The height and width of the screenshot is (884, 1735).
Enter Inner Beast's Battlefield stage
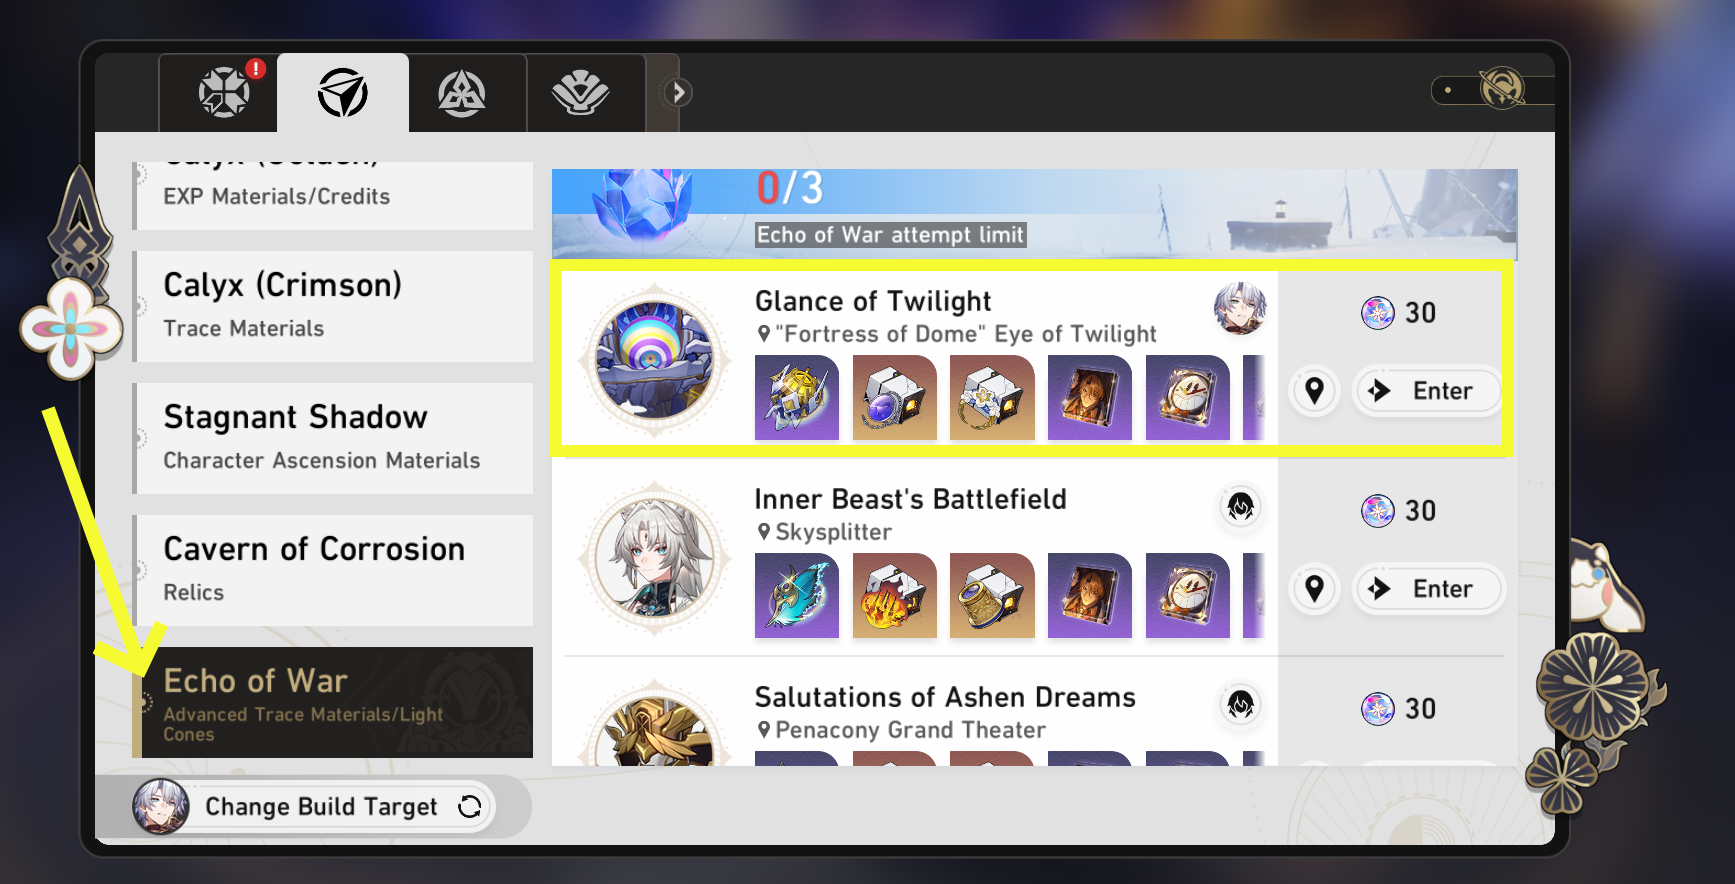click(1427, 589)
